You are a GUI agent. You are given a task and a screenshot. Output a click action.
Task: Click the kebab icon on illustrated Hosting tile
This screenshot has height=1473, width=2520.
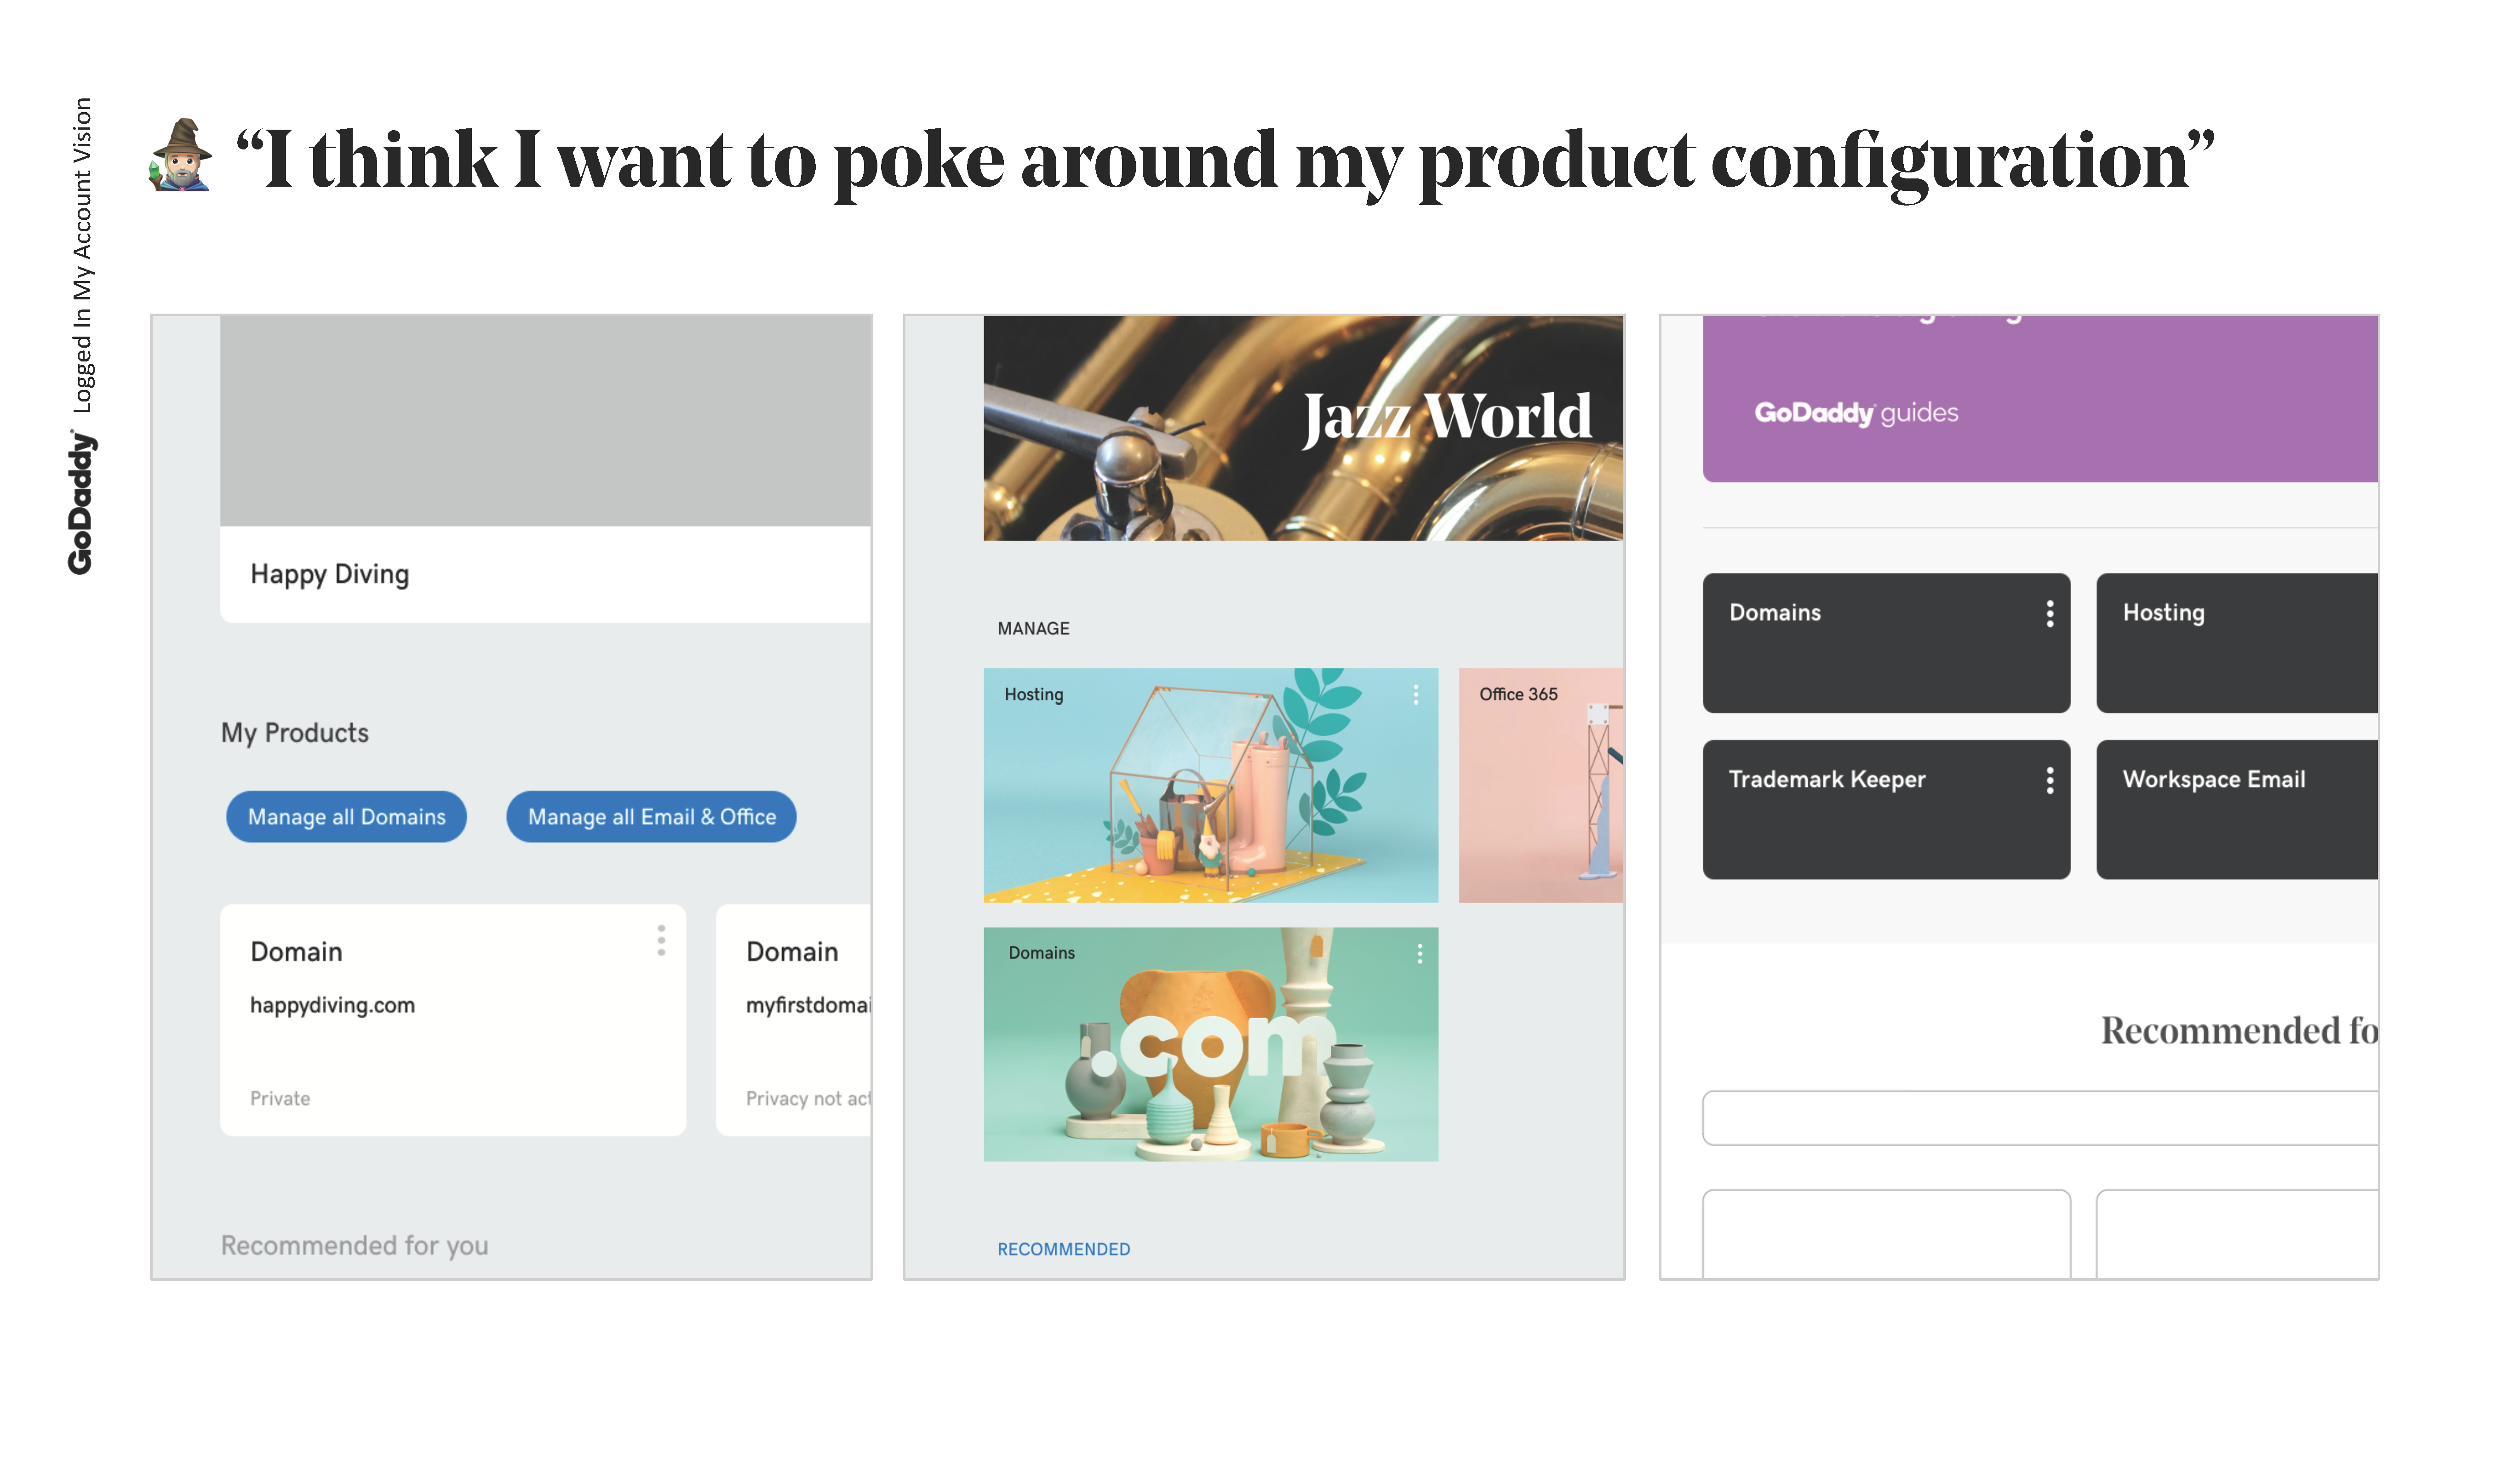pyautogui.click(x=1416, y=694)
